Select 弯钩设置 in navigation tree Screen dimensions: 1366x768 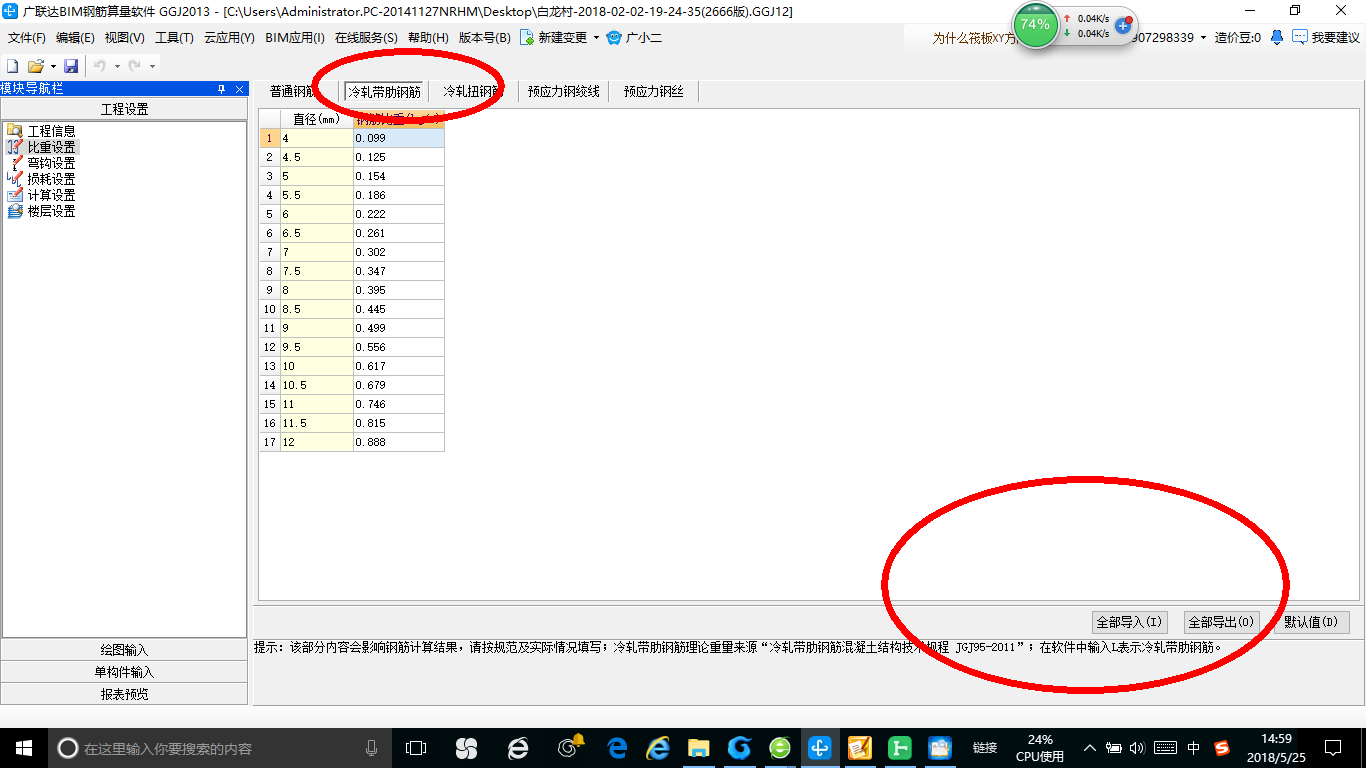[x=51, y=163]
